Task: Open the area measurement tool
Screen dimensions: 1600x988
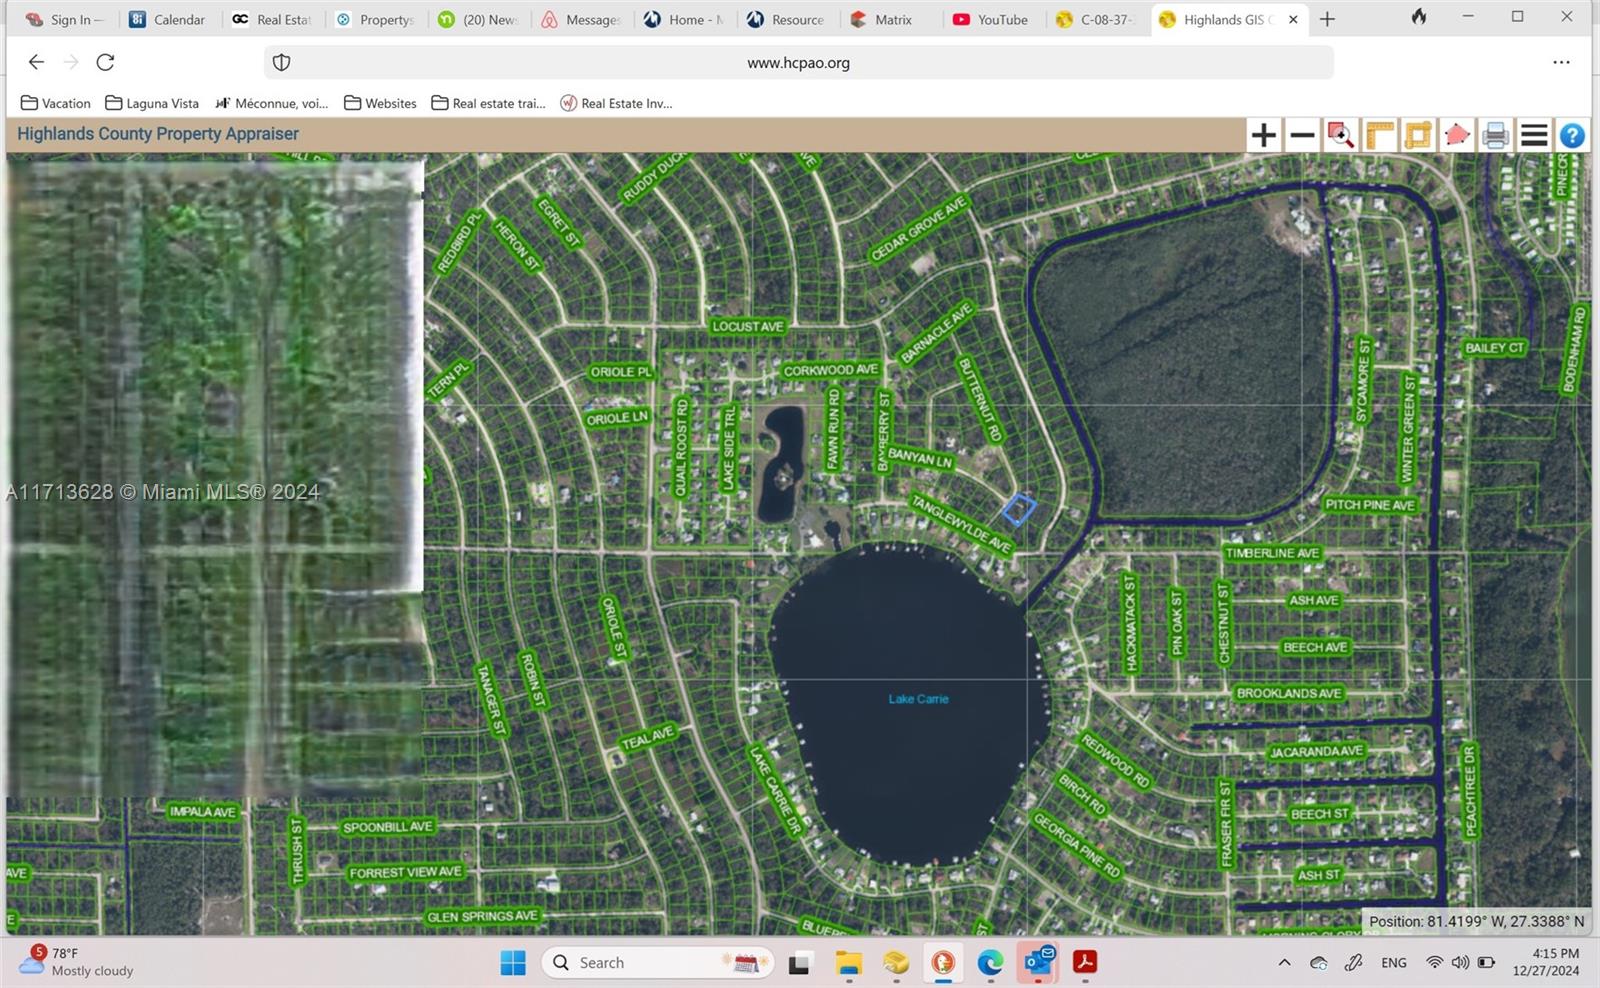Action: click(x=1417, y=134)
